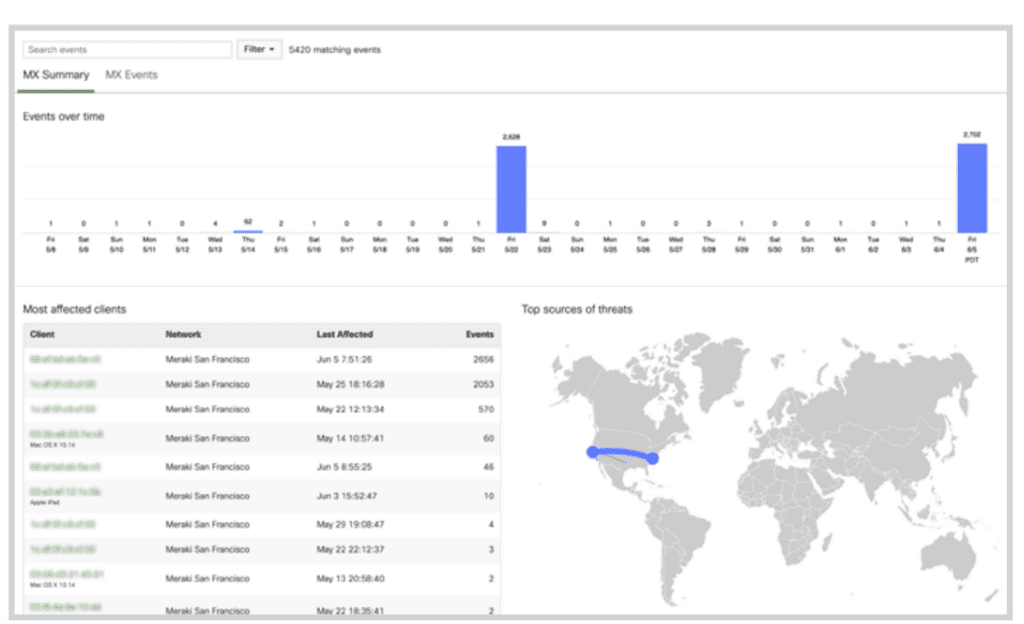Click the 'Top sources of threats' heading
Image resolution: width=1024 pixels, height=624 pixels.
577,309
